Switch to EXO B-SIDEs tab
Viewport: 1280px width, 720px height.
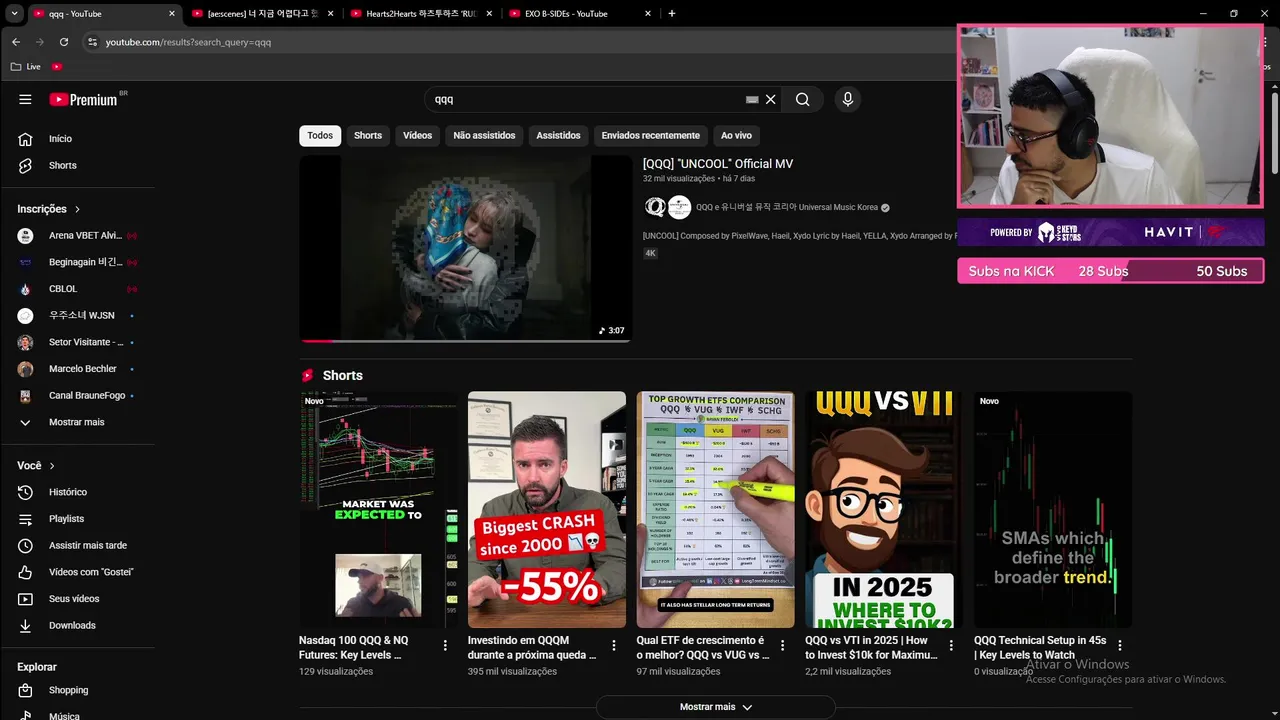click(580, 14)
